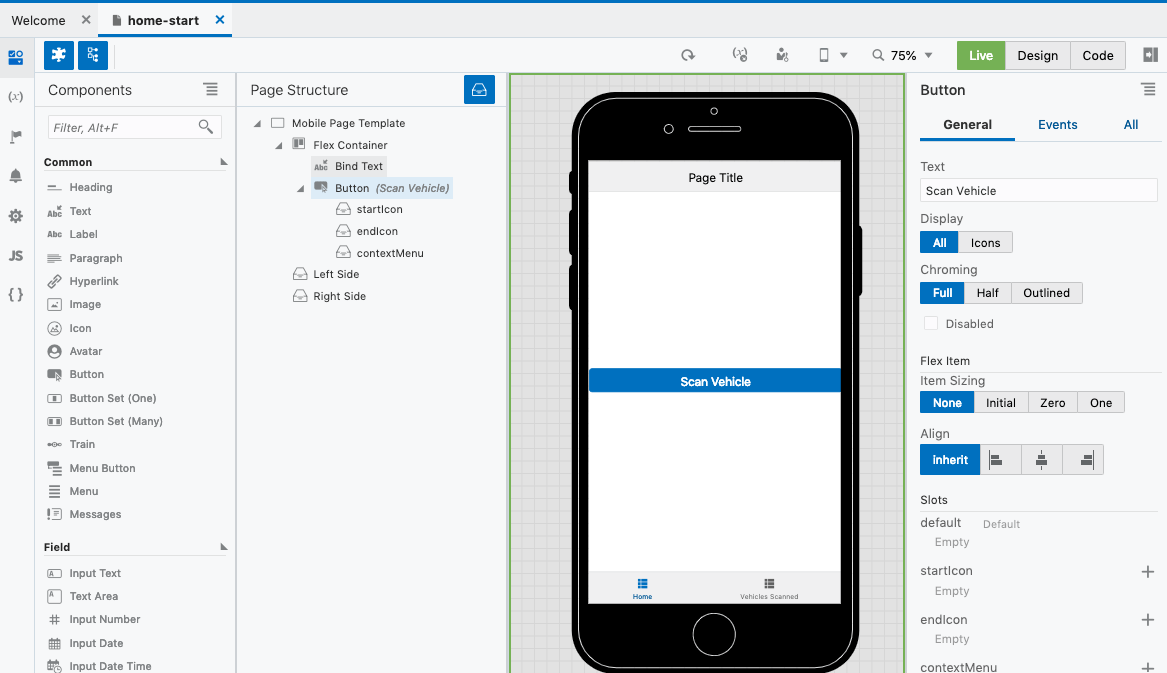
Task: Open the JS panel in sidebar
Action: tap(16, 256)
